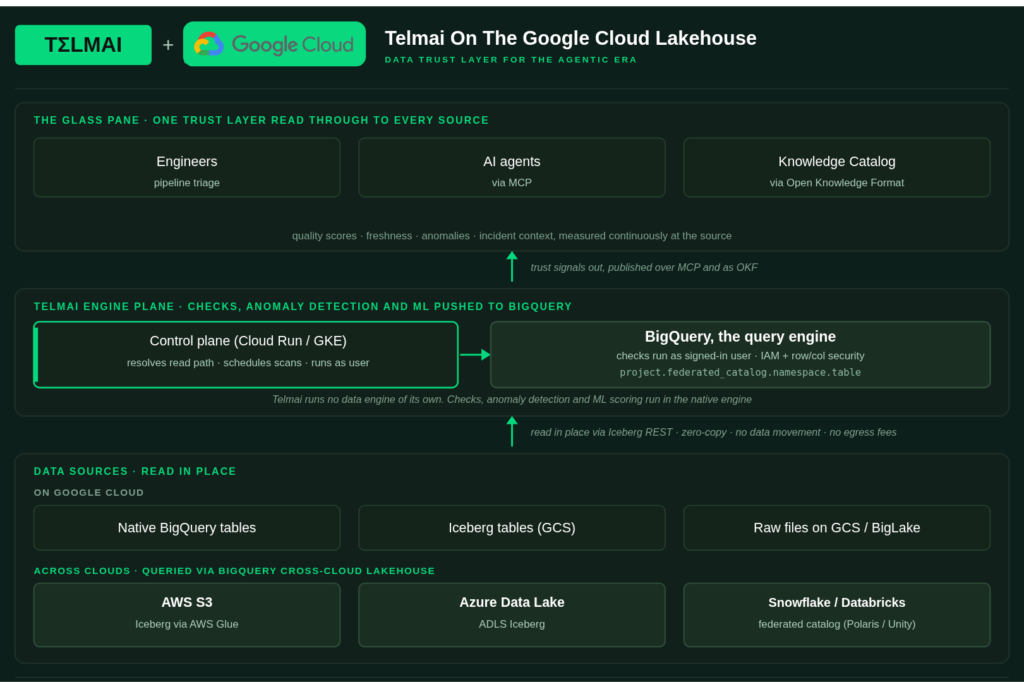This screenshot has height=682, width=1024.
Task: Click the project.federated_catalog.namespace.table path text
Action: [740, 372]
